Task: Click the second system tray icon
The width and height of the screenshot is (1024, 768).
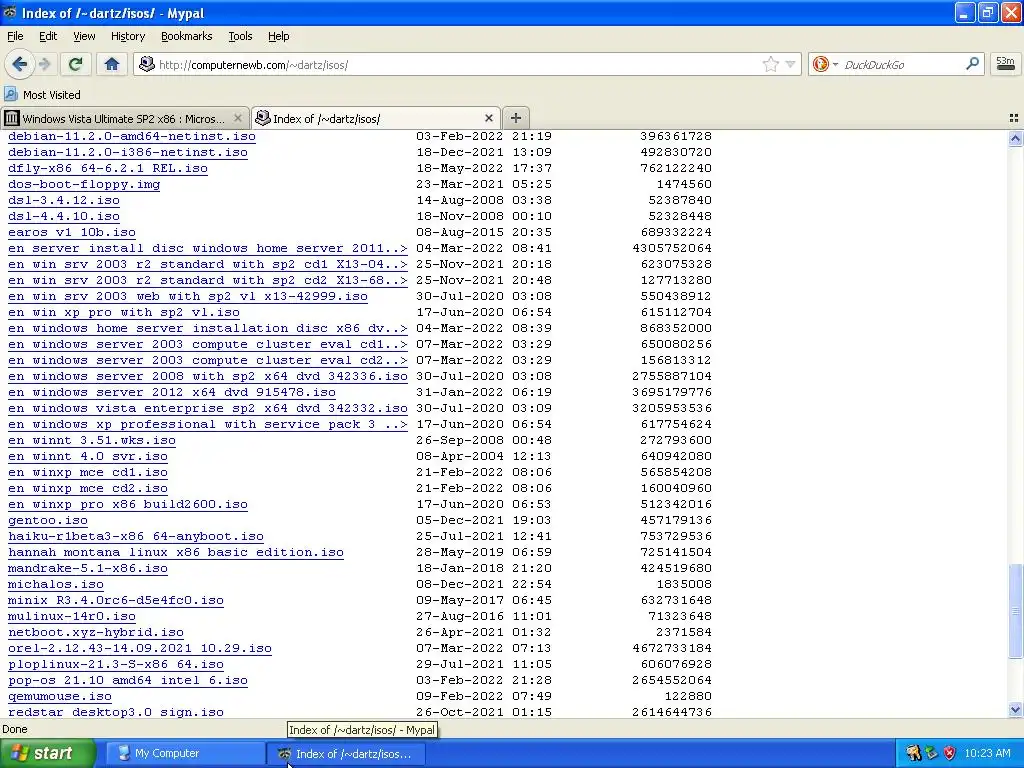Action: 931,753
